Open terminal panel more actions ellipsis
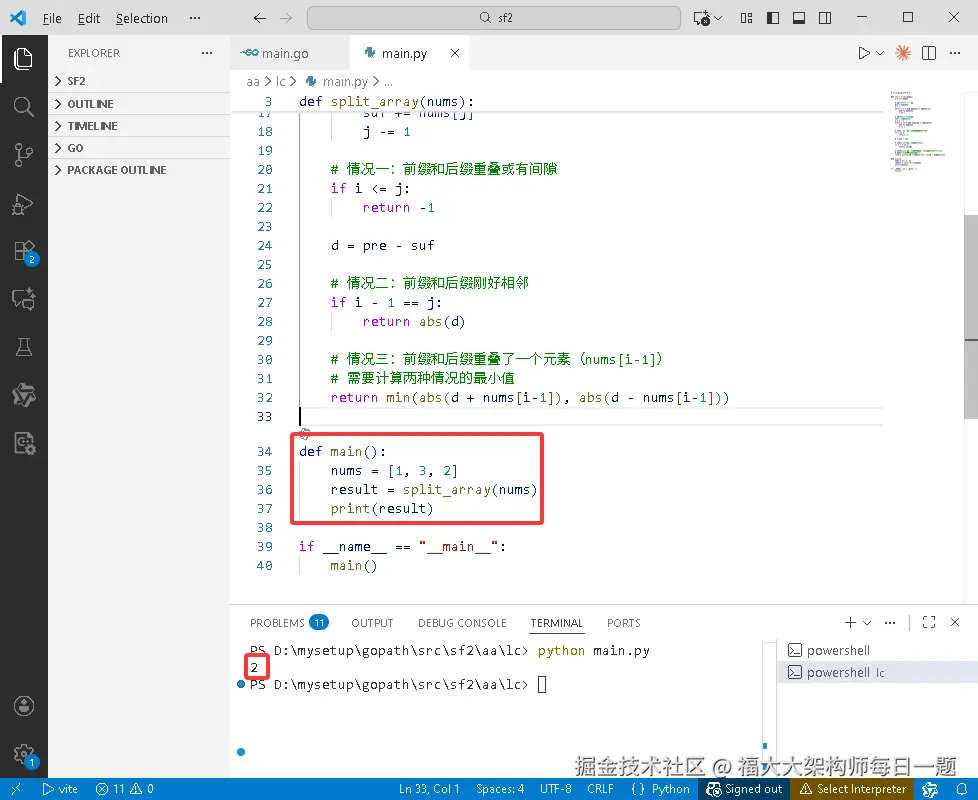The image size is (978, 800). pos(890,622)
